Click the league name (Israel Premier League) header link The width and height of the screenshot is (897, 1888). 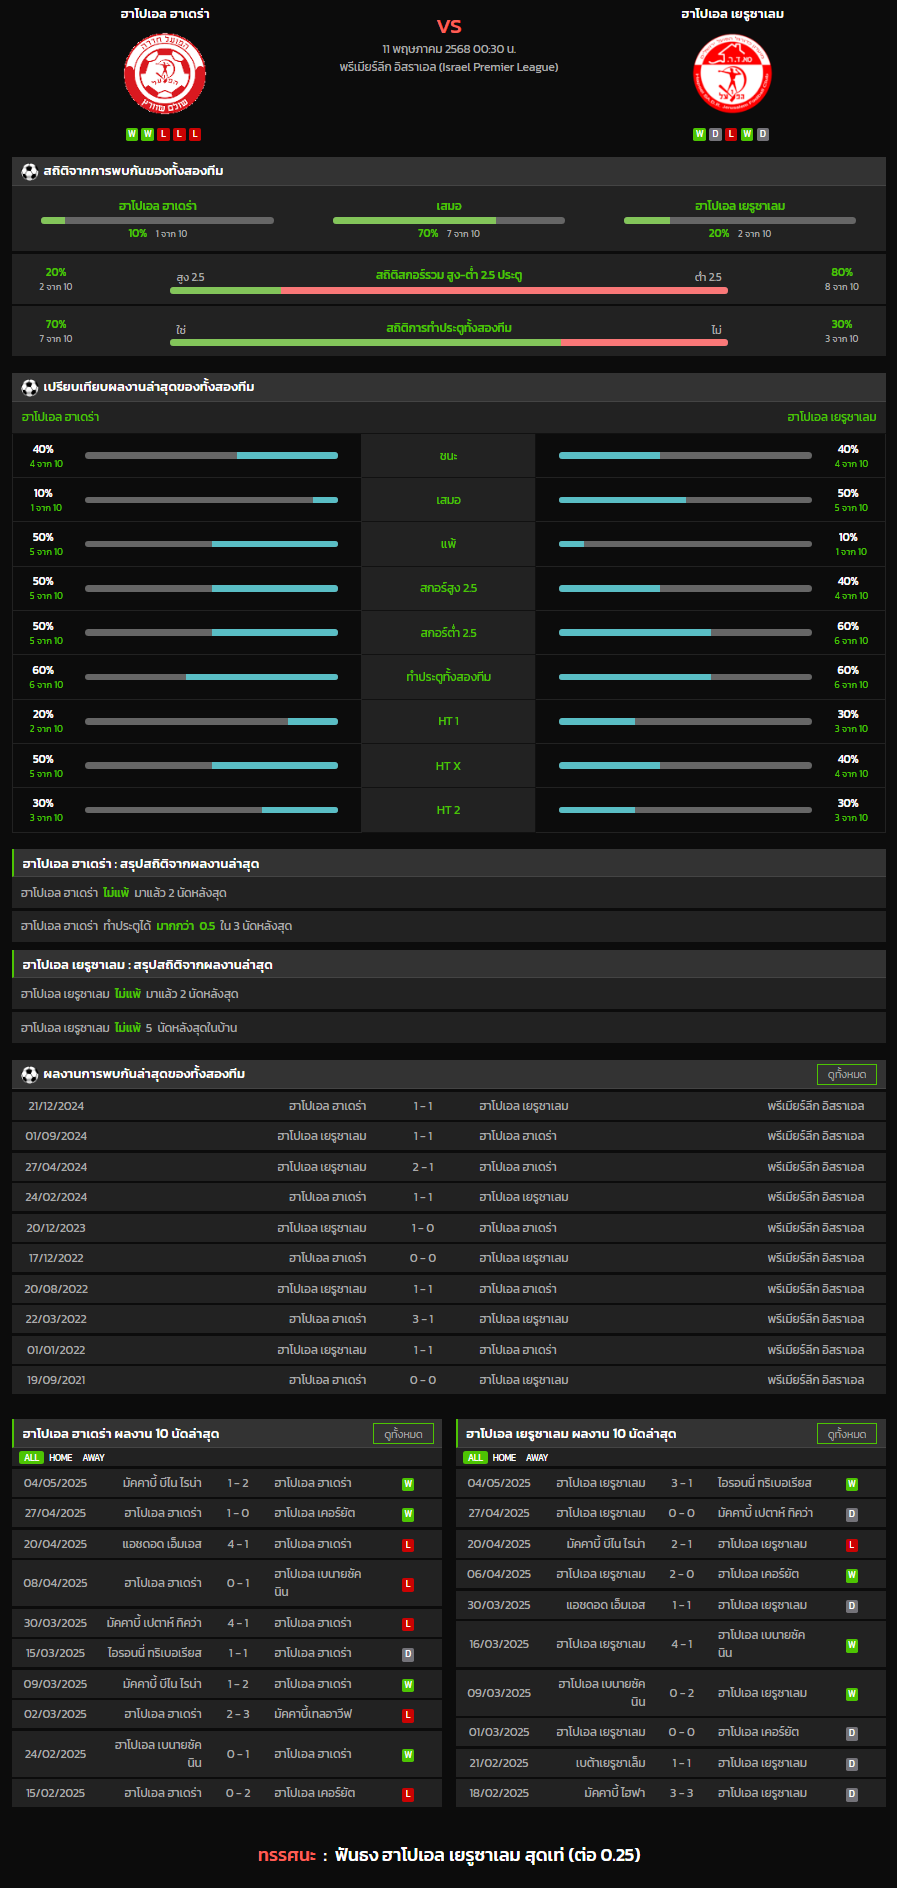coord(449,67)
